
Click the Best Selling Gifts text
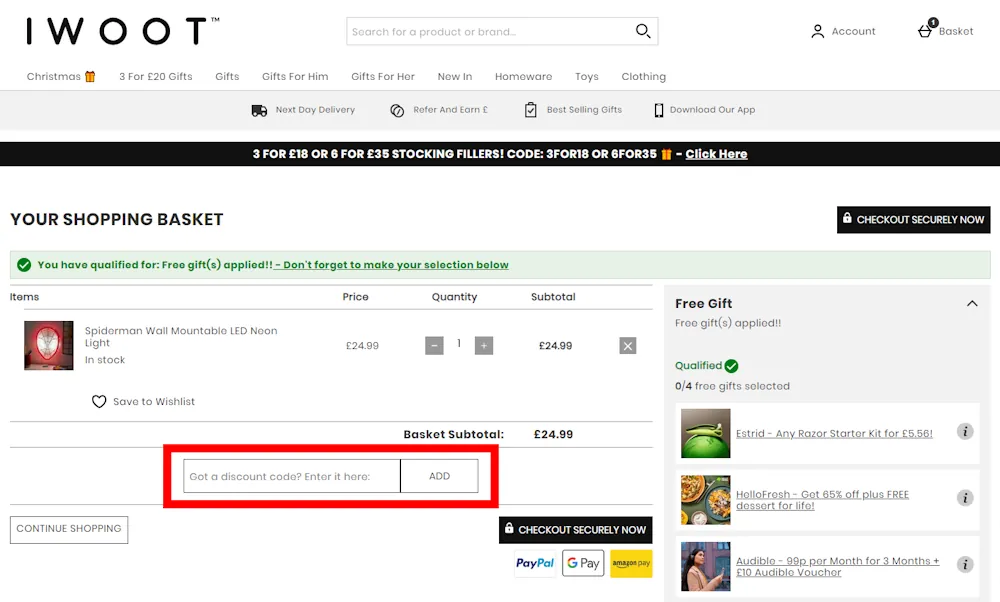[x=584, y=110]
